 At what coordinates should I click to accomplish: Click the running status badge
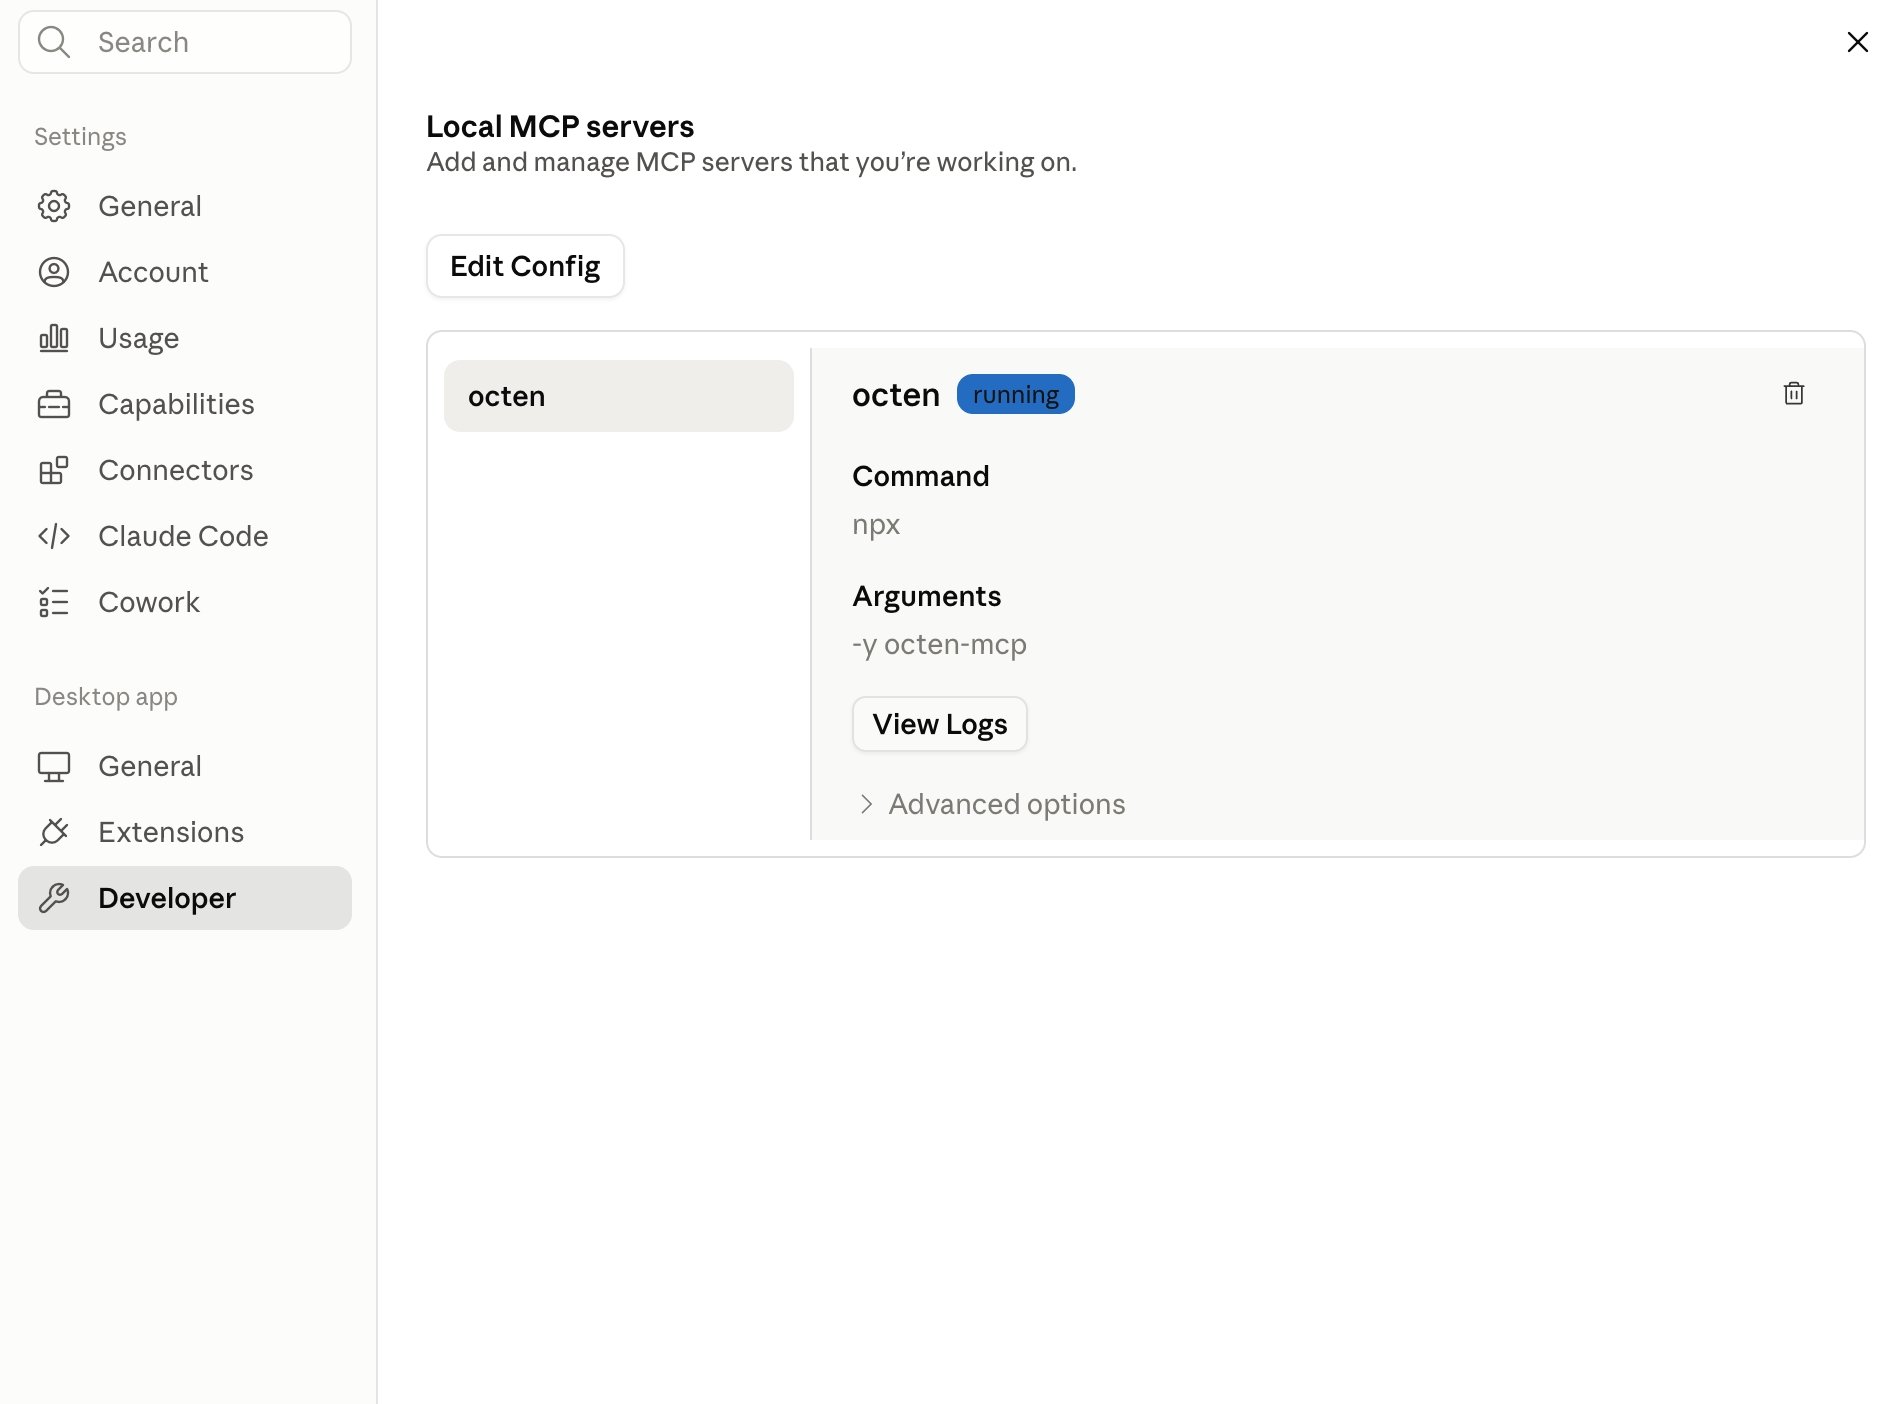click(1015, 394)
